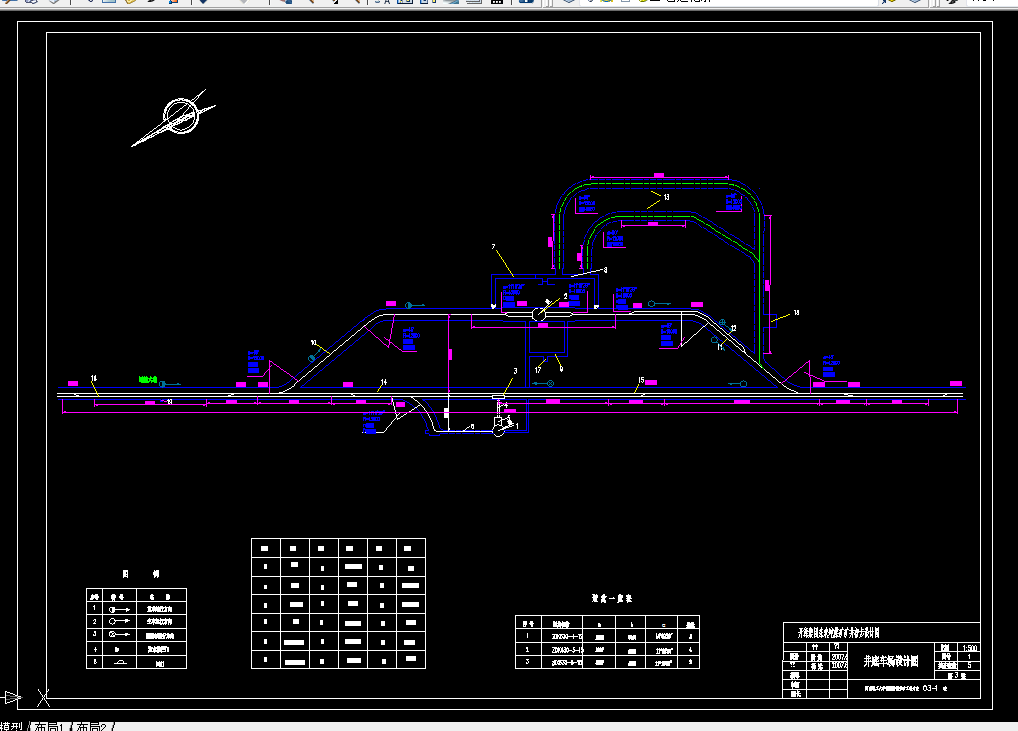Viewport: 1018px width, 731px height.
Task: Select callout label 13 near the top loop
Action: [666, 197]
